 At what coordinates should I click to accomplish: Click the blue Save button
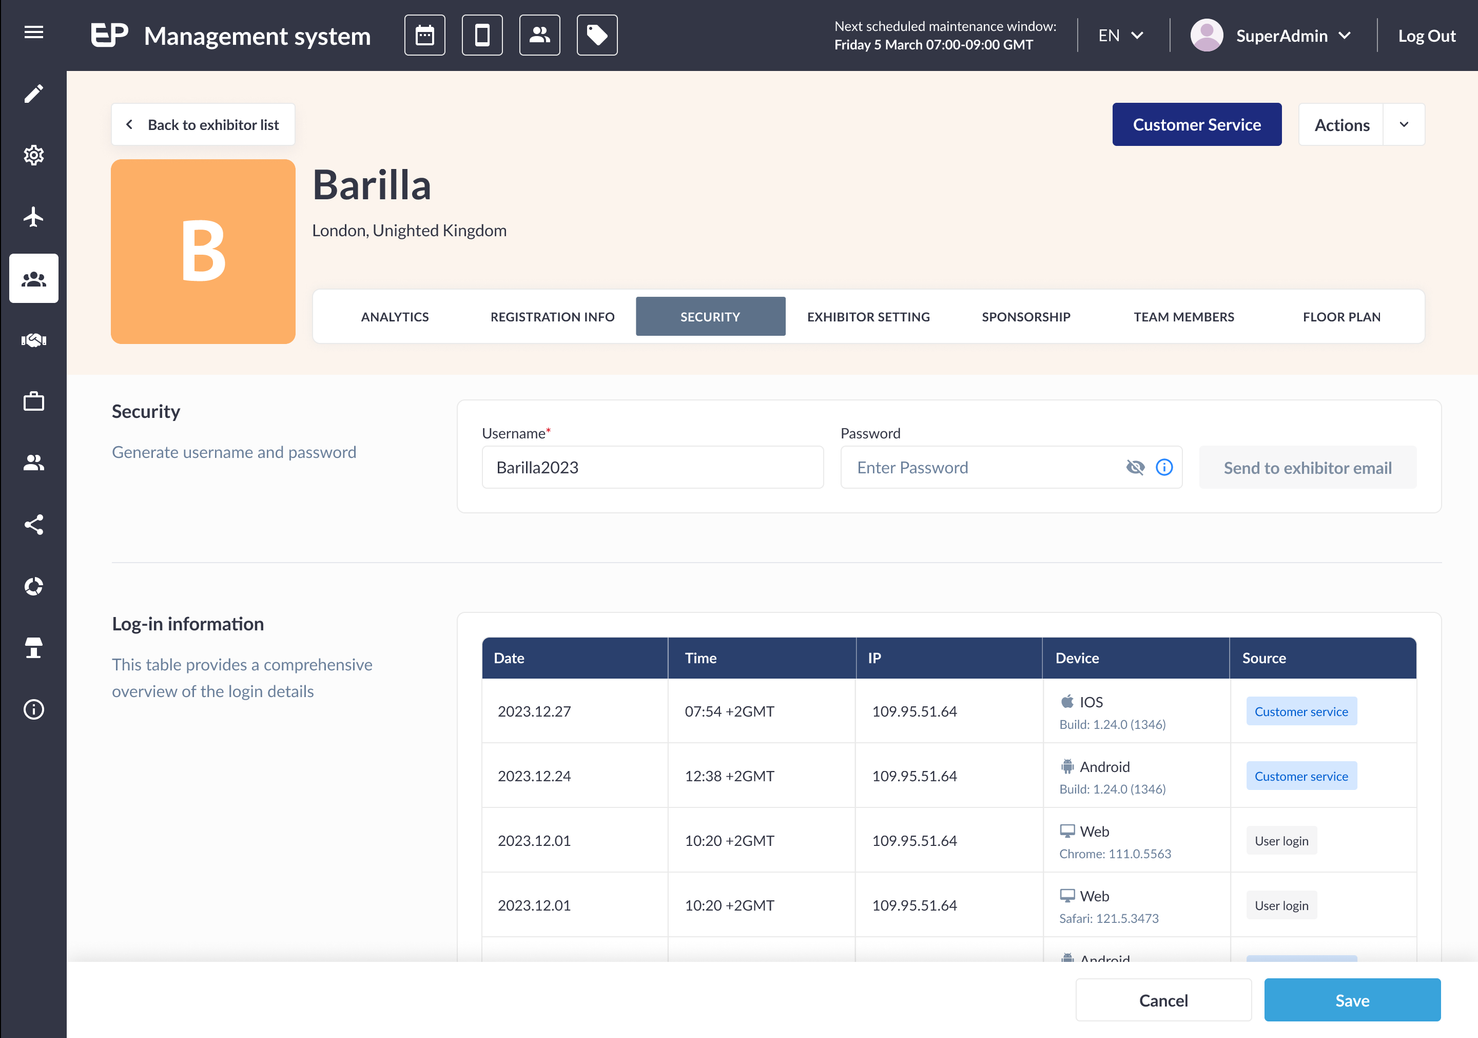1352,1000
